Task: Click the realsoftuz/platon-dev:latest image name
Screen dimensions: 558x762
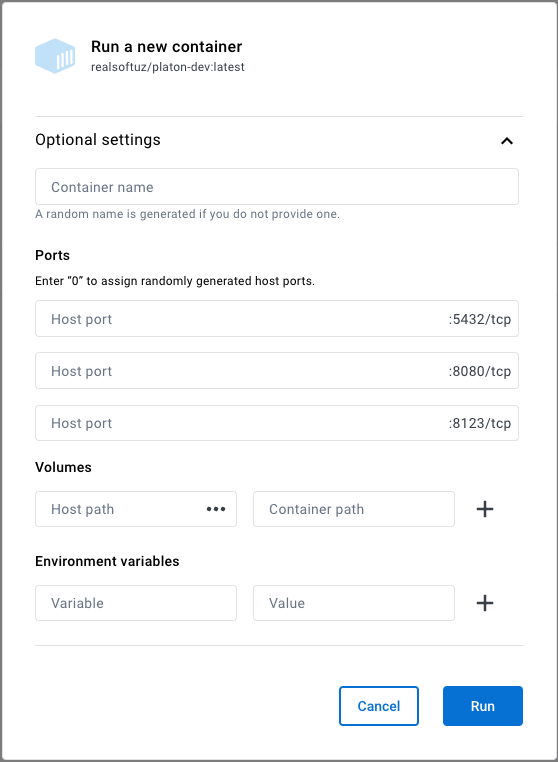Action: 168,67
